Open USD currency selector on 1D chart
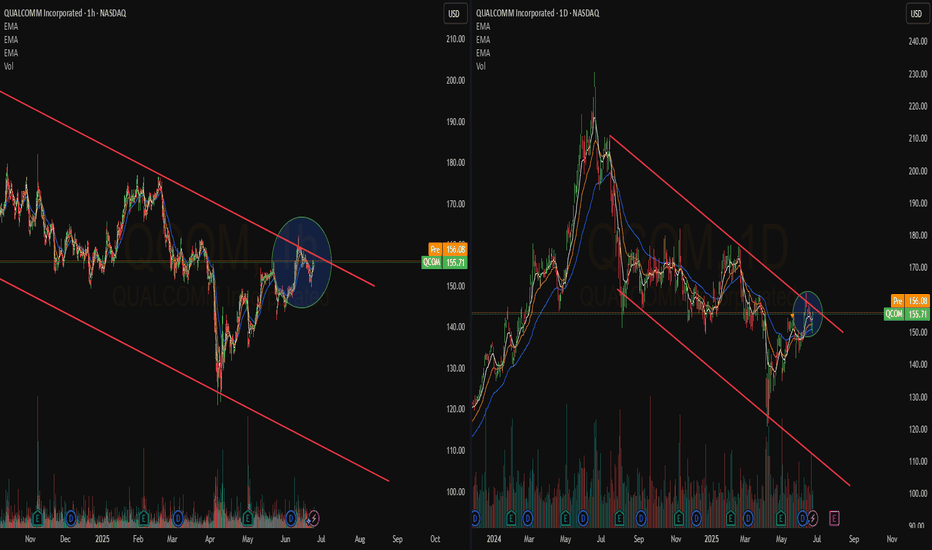This screenshot has width=932, height=550. pos(917,14)
